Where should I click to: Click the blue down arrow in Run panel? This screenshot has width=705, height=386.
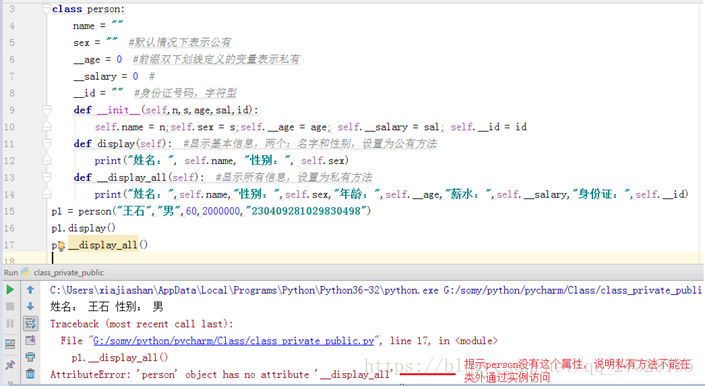[x=30, y=306]
